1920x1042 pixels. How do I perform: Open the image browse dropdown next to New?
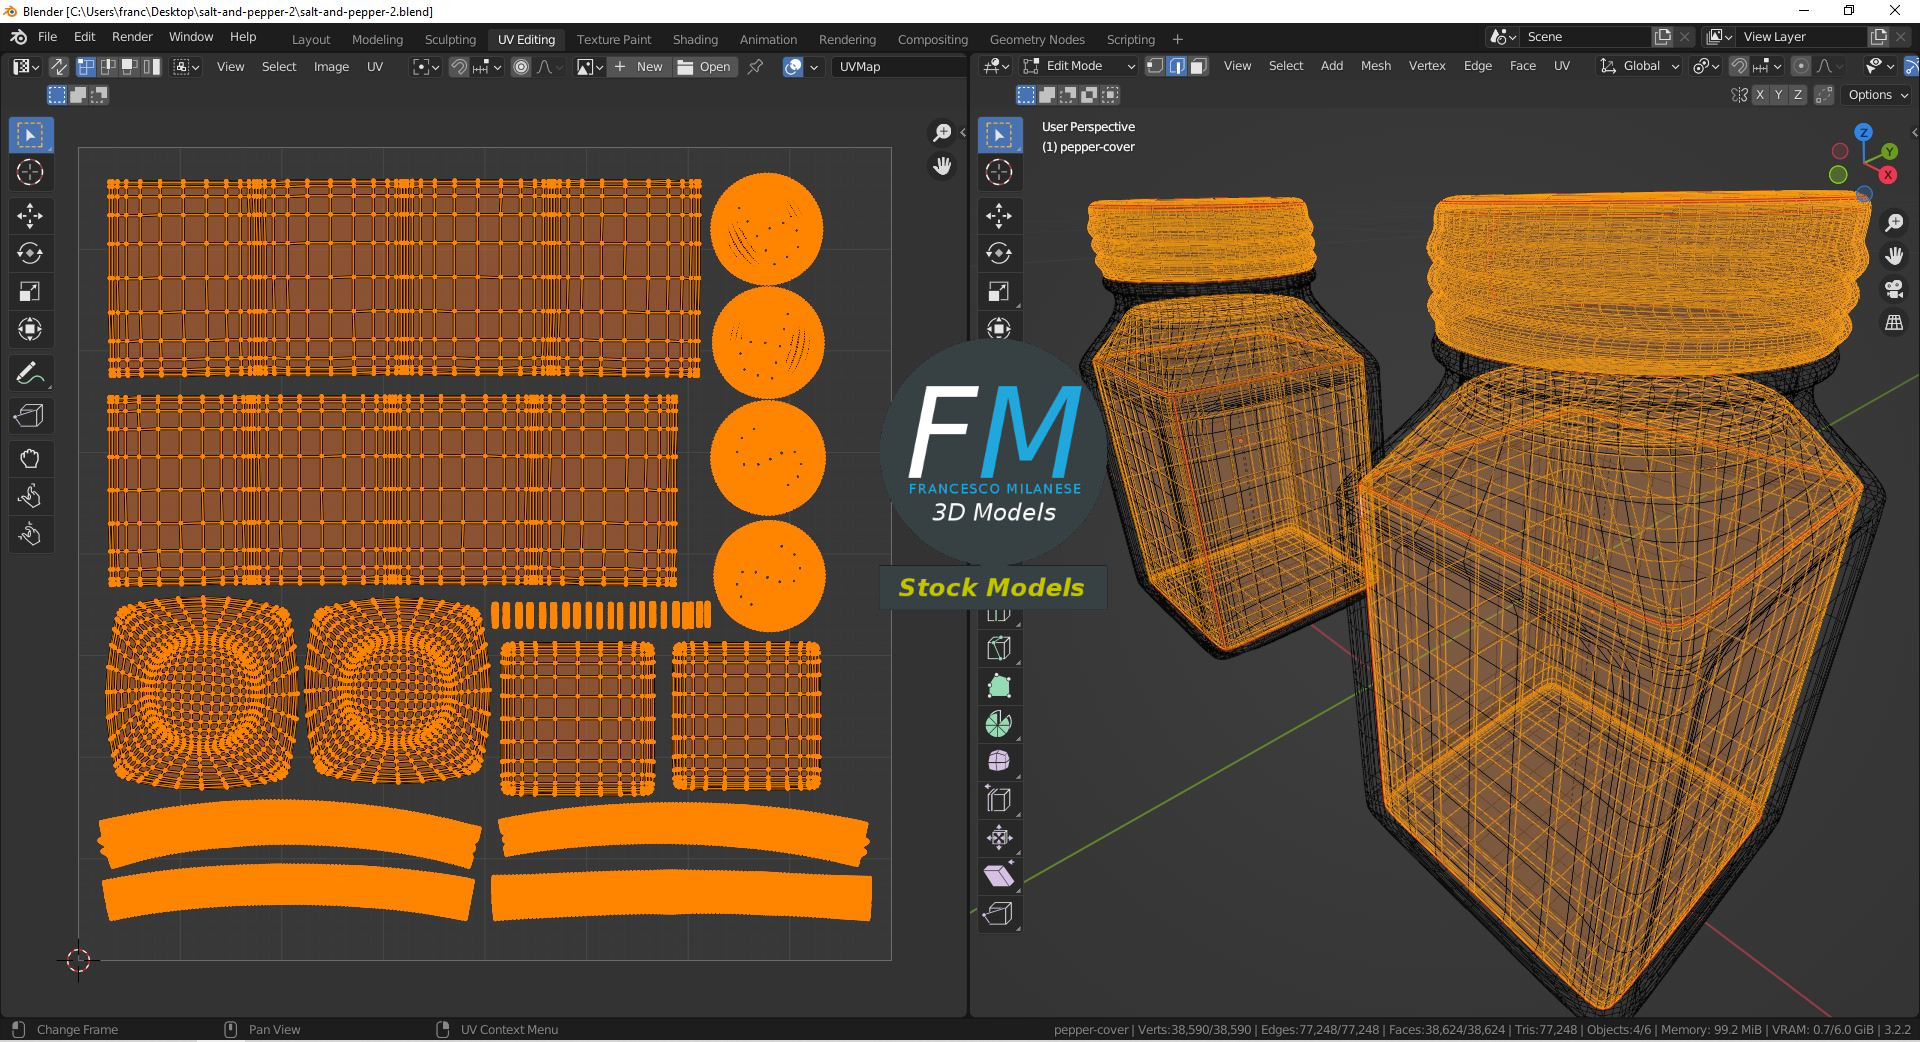click(x=590, y=67)
